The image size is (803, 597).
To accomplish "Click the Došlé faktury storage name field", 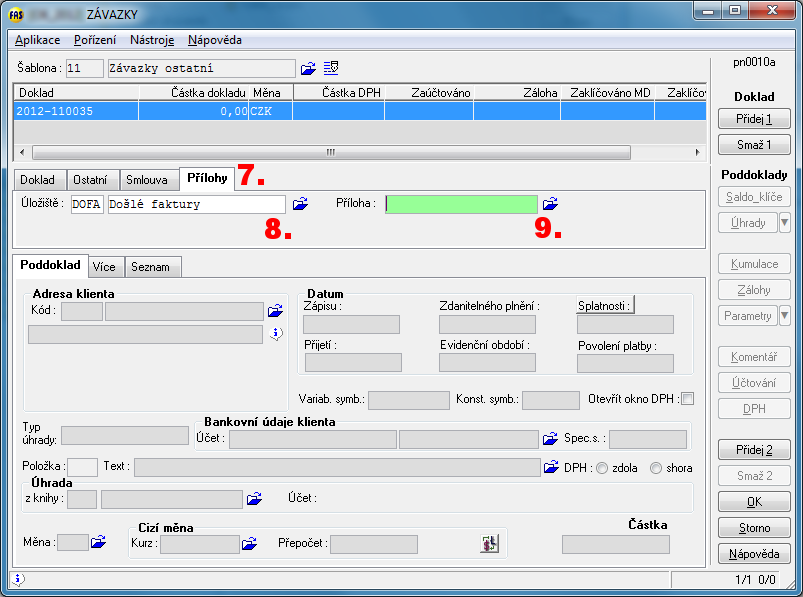I will [x=197, y=204].
